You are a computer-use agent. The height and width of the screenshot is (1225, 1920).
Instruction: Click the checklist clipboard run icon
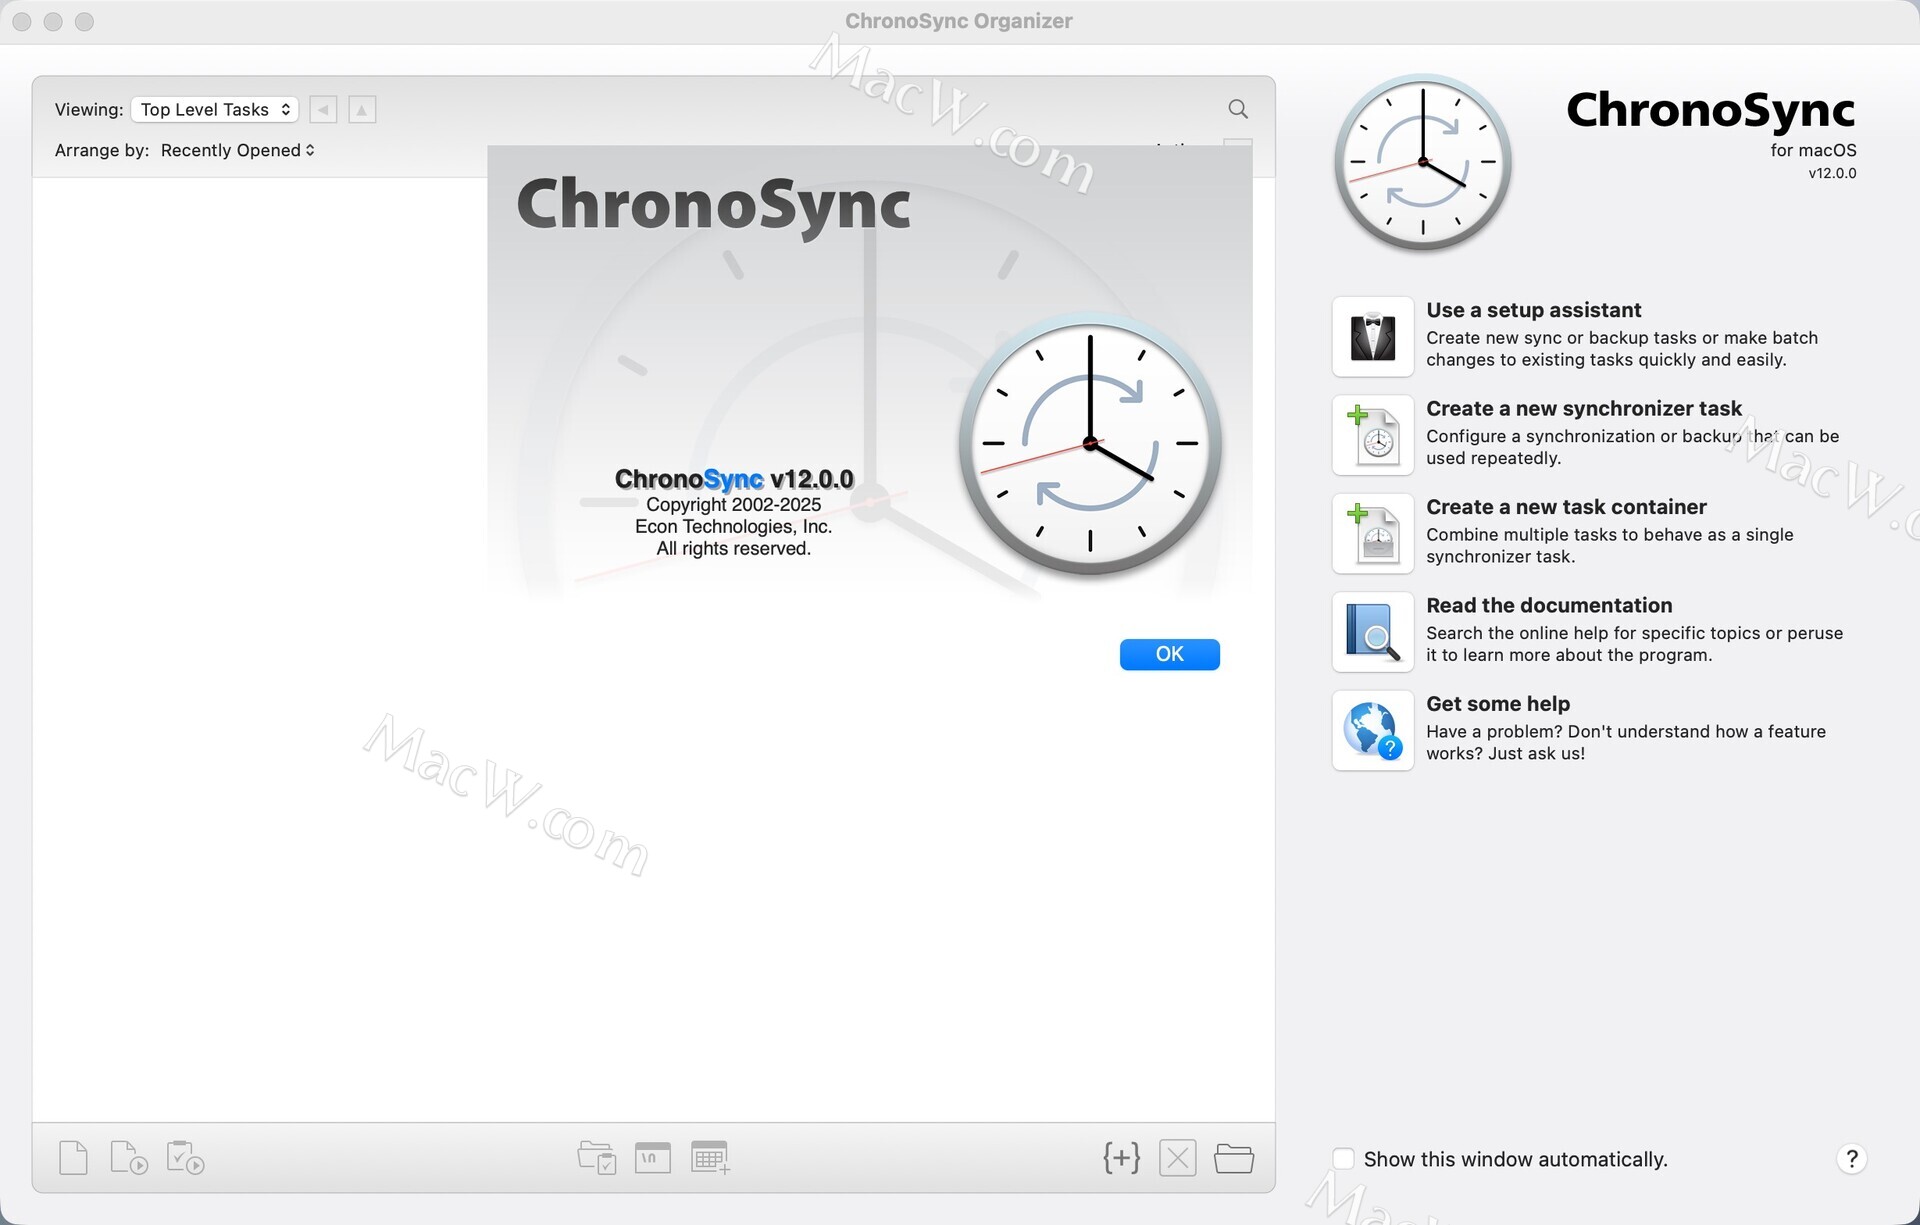[185, 1158]
